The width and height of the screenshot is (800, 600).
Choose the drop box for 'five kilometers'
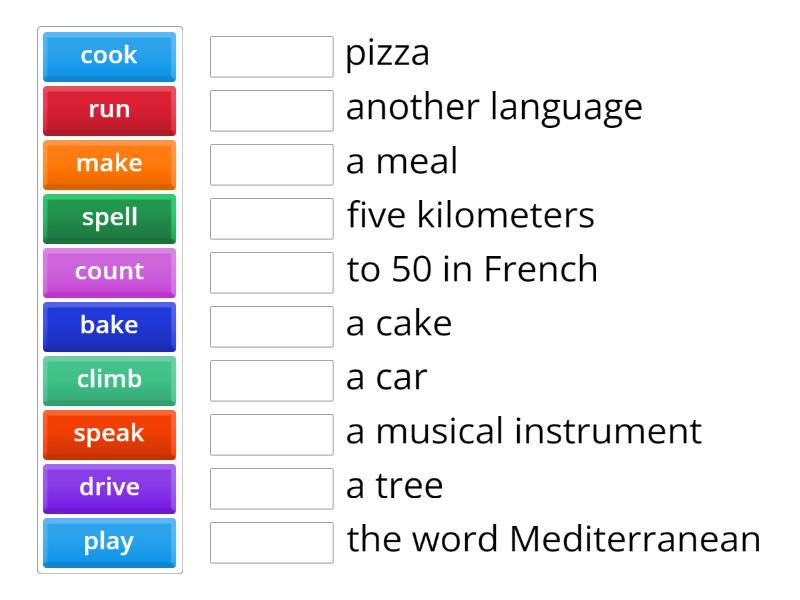272,219
